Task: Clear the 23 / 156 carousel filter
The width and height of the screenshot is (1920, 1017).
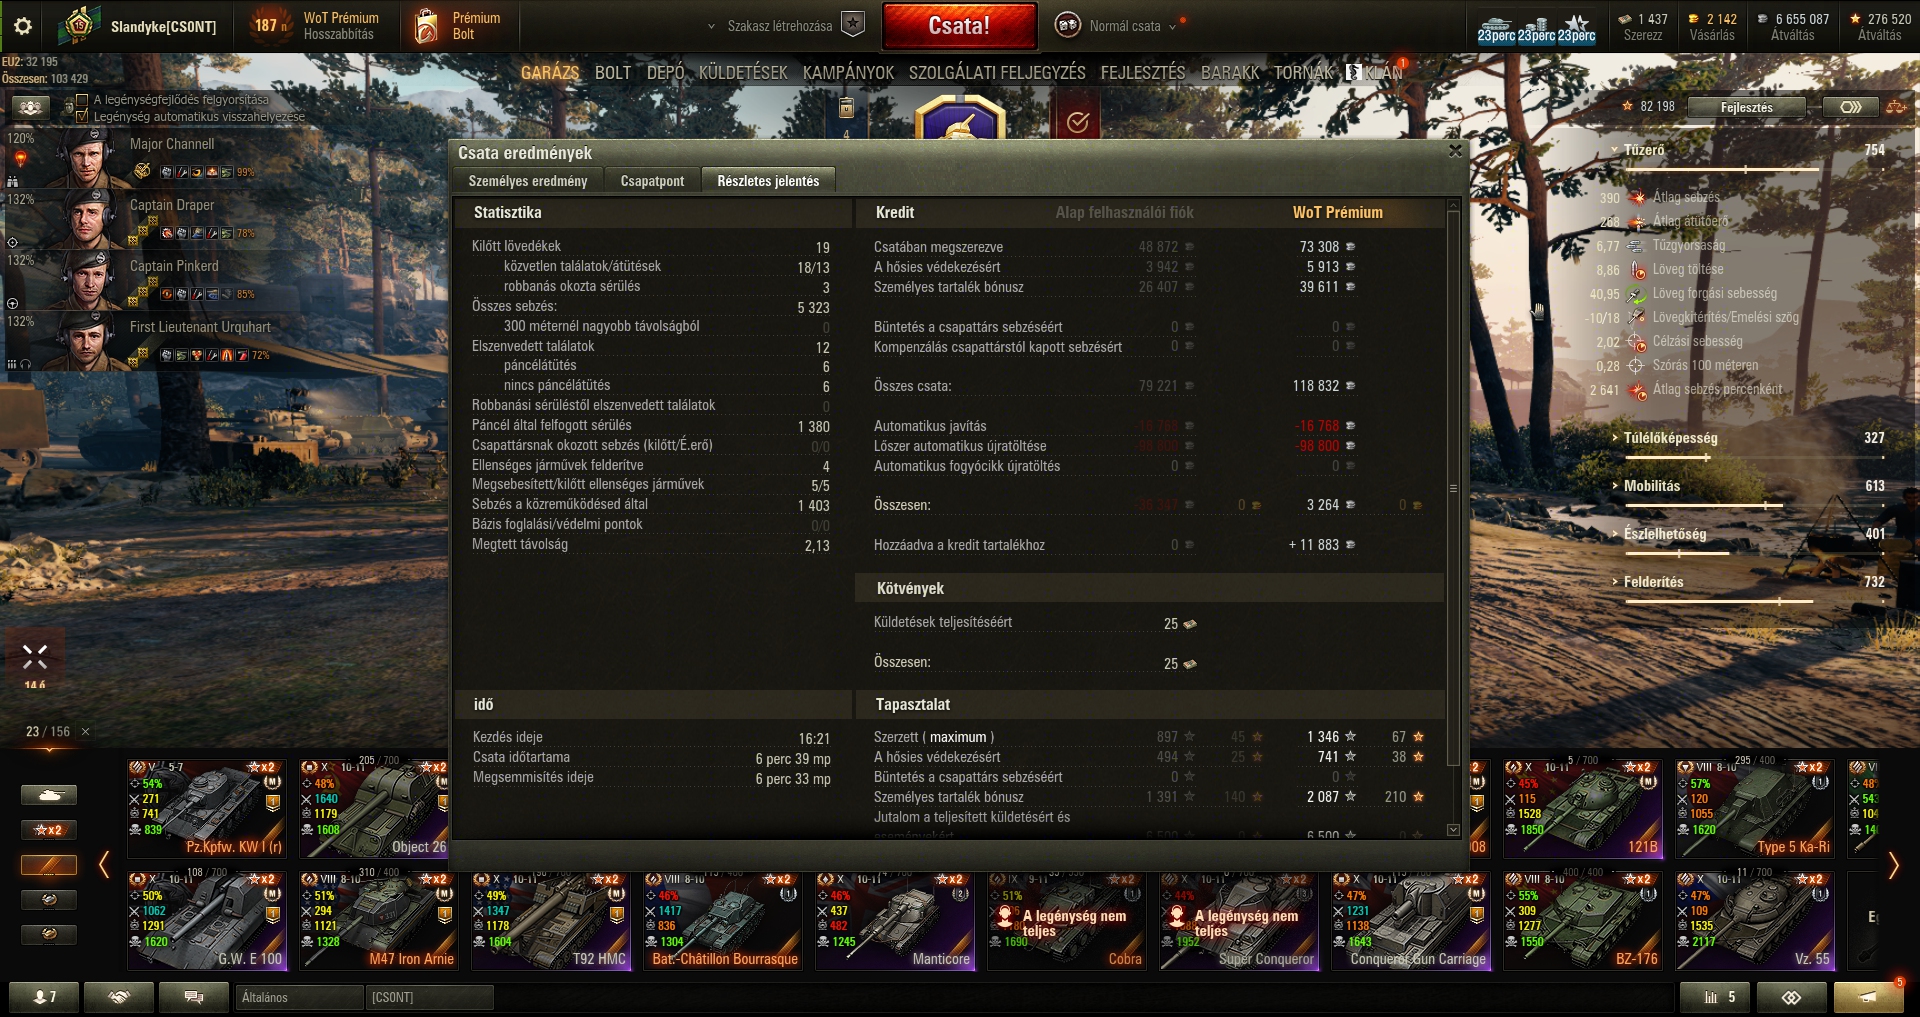Action: coord(86,732)
